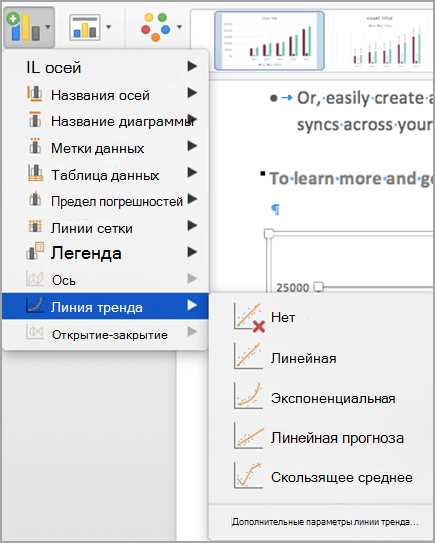This screenshot has height=543, width=435.
Task: Expand the Метки данных submenu arrow
Action: tap(192, 146)
